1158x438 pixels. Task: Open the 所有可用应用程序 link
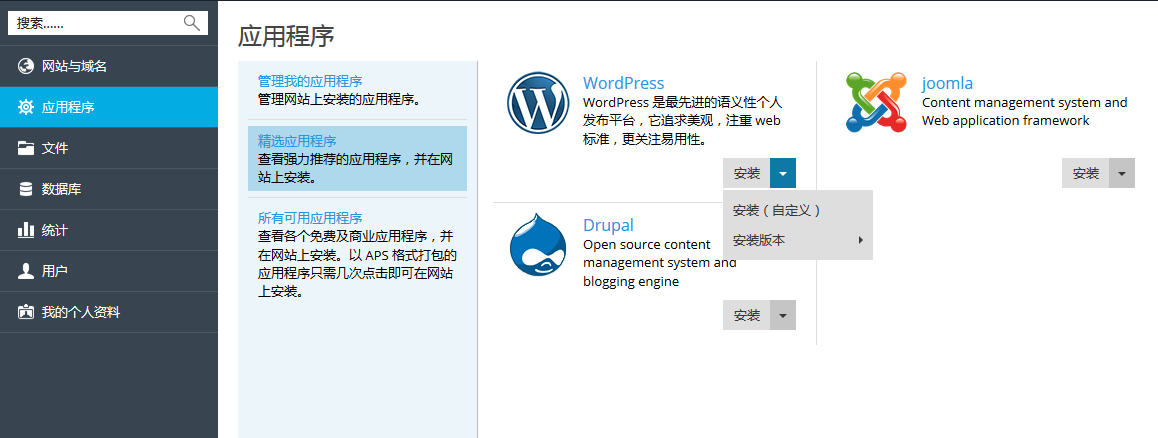310,218
